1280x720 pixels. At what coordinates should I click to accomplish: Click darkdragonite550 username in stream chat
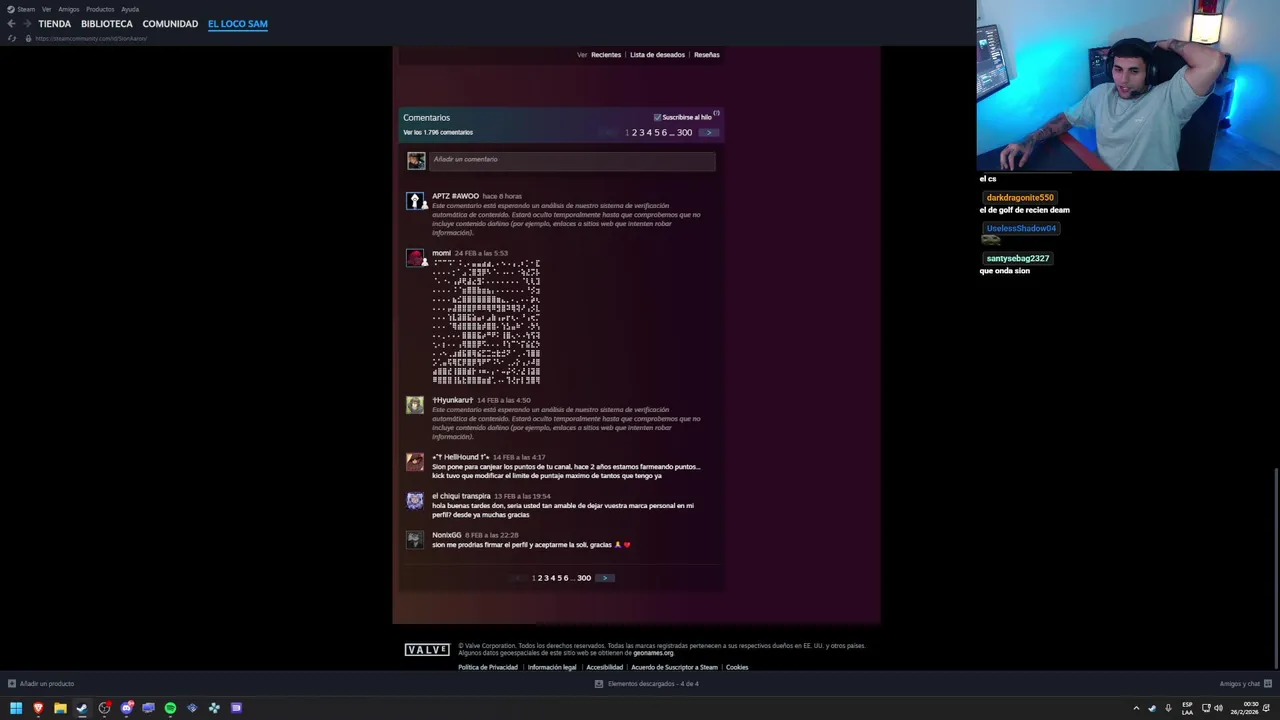coord(1020,198)
